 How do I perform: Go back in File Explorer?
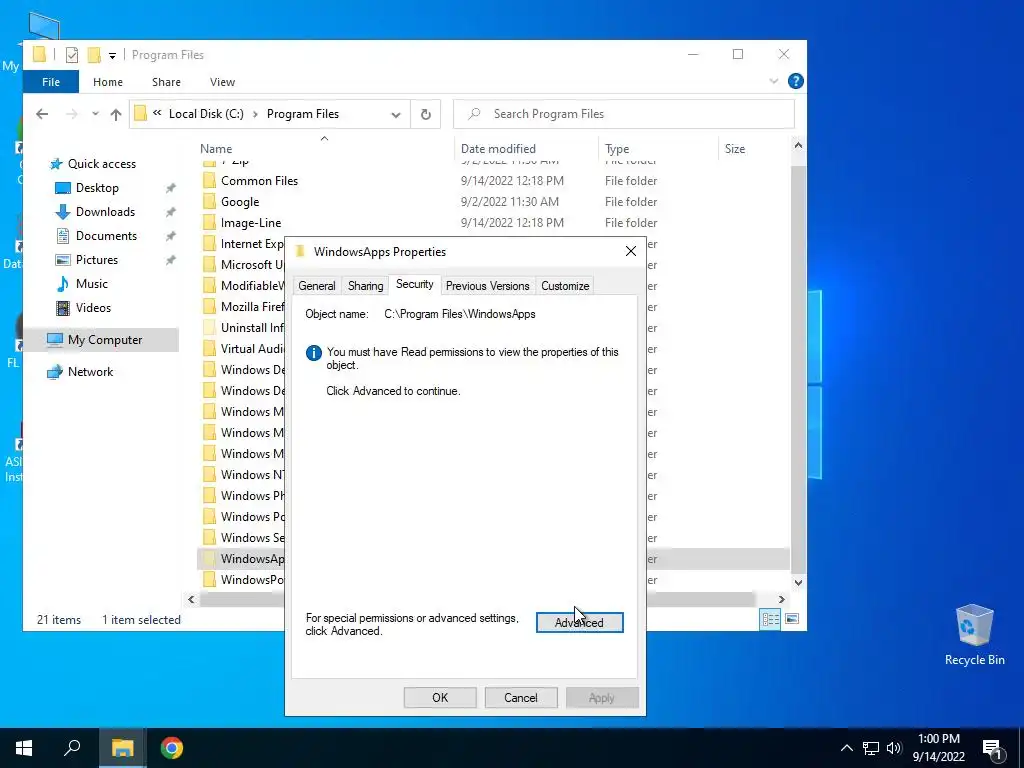pos(42,114)
